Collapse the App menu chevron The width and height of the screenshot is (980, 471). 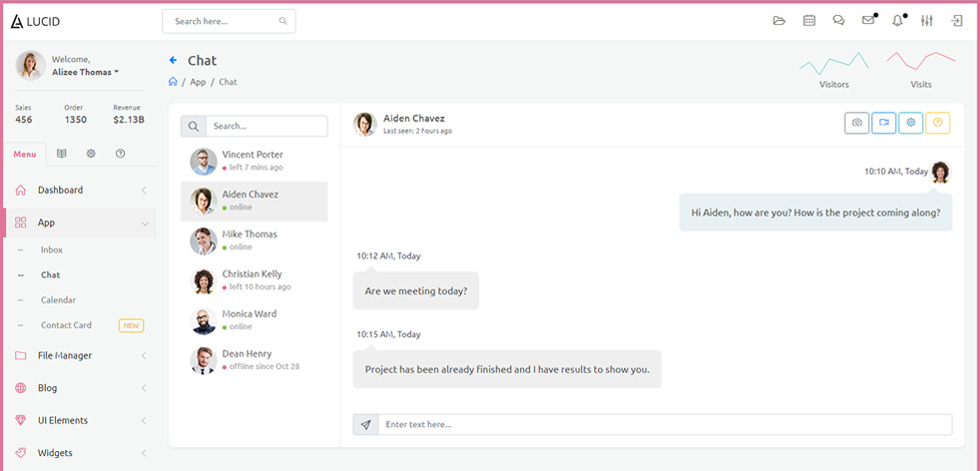[144, 223]
